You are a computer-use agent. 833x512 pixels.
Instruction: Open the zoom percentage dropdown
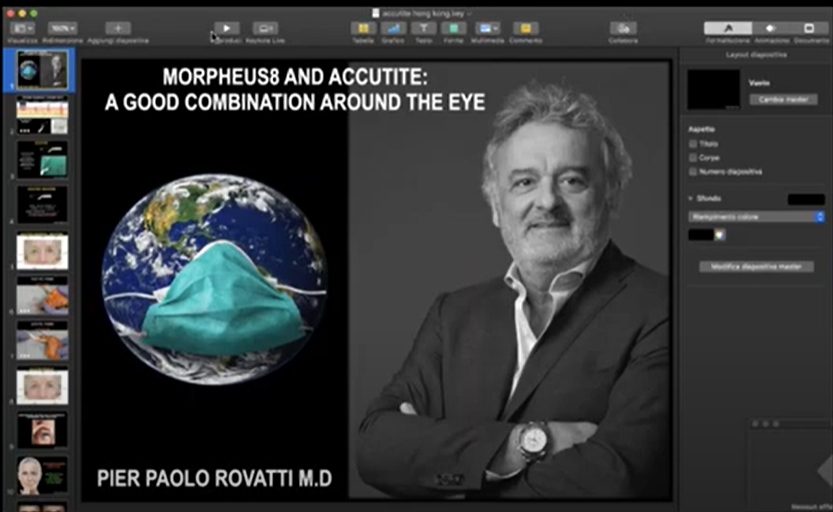point(64,28)
